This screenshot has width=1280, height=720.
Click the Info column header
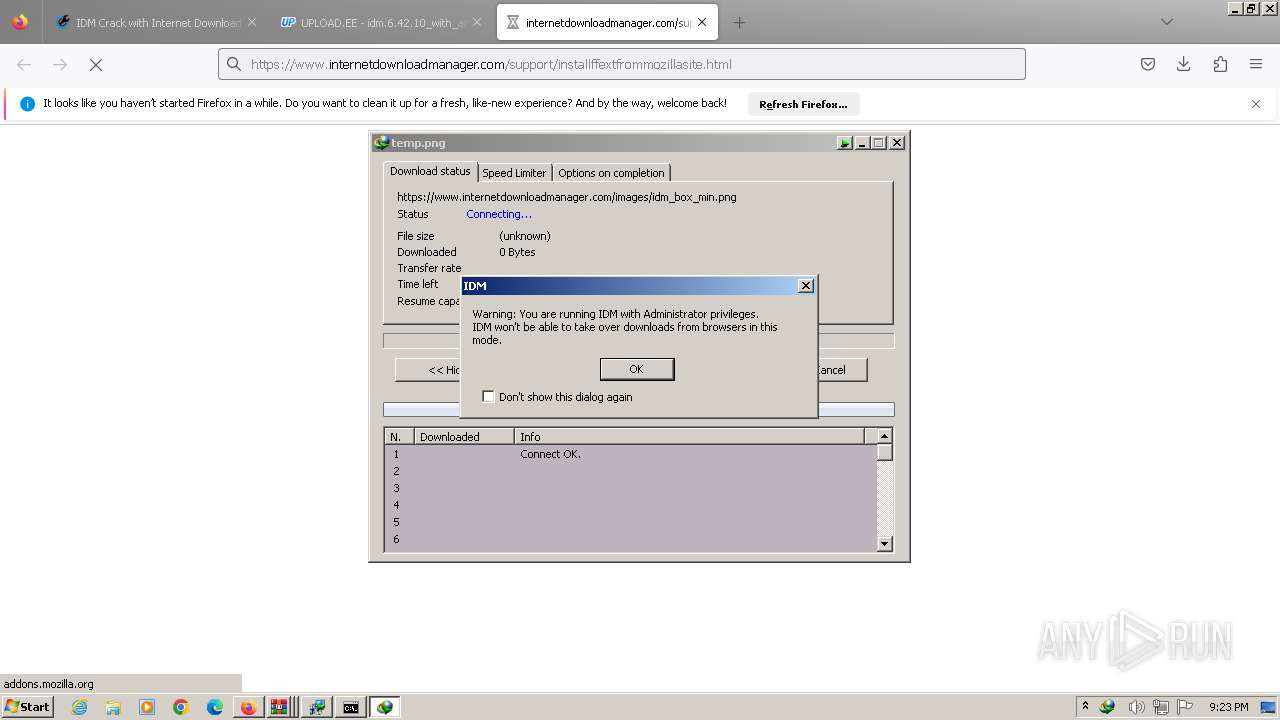point(689,437)
